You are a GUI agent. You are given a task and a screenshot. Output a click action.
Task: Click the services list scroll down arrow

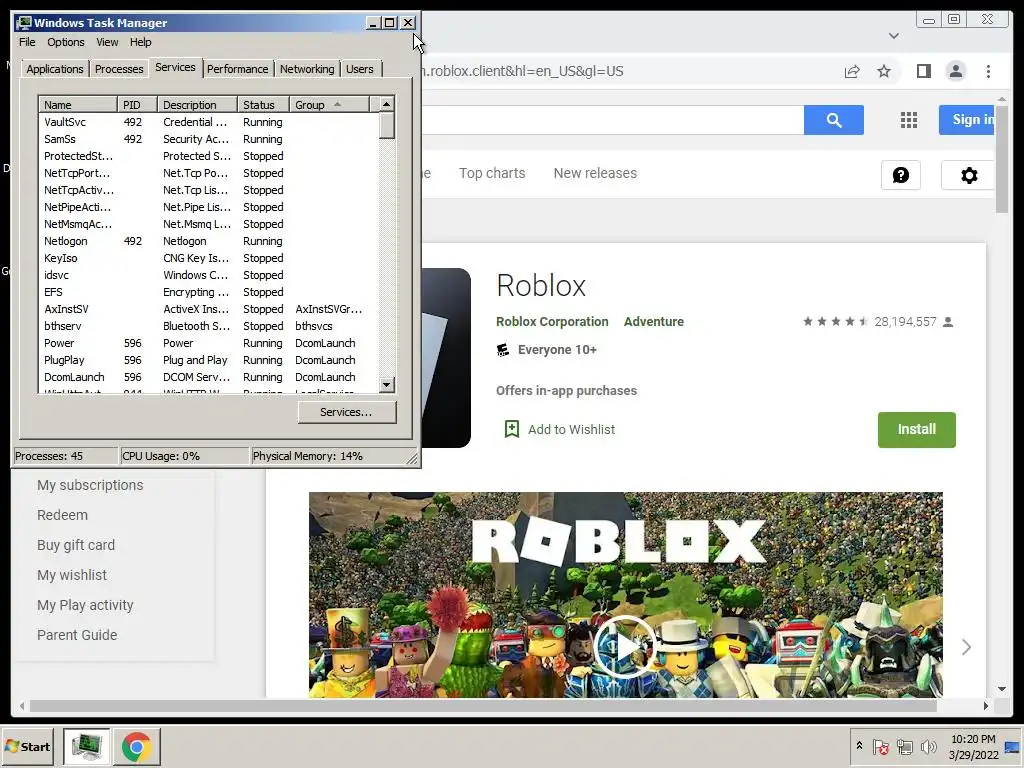click(x=387, y=385)
